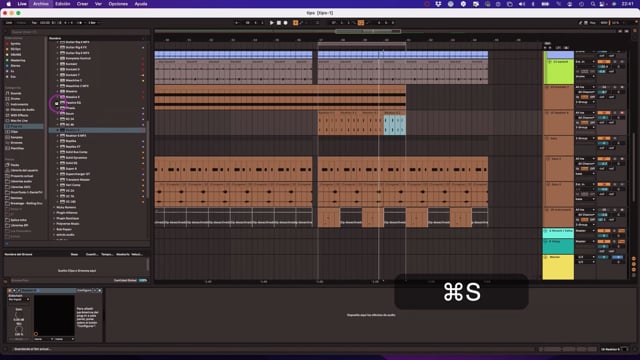Click the Nombre header of plug-in list
This screenshot has width=640, height=360.
tap(55, 38)
